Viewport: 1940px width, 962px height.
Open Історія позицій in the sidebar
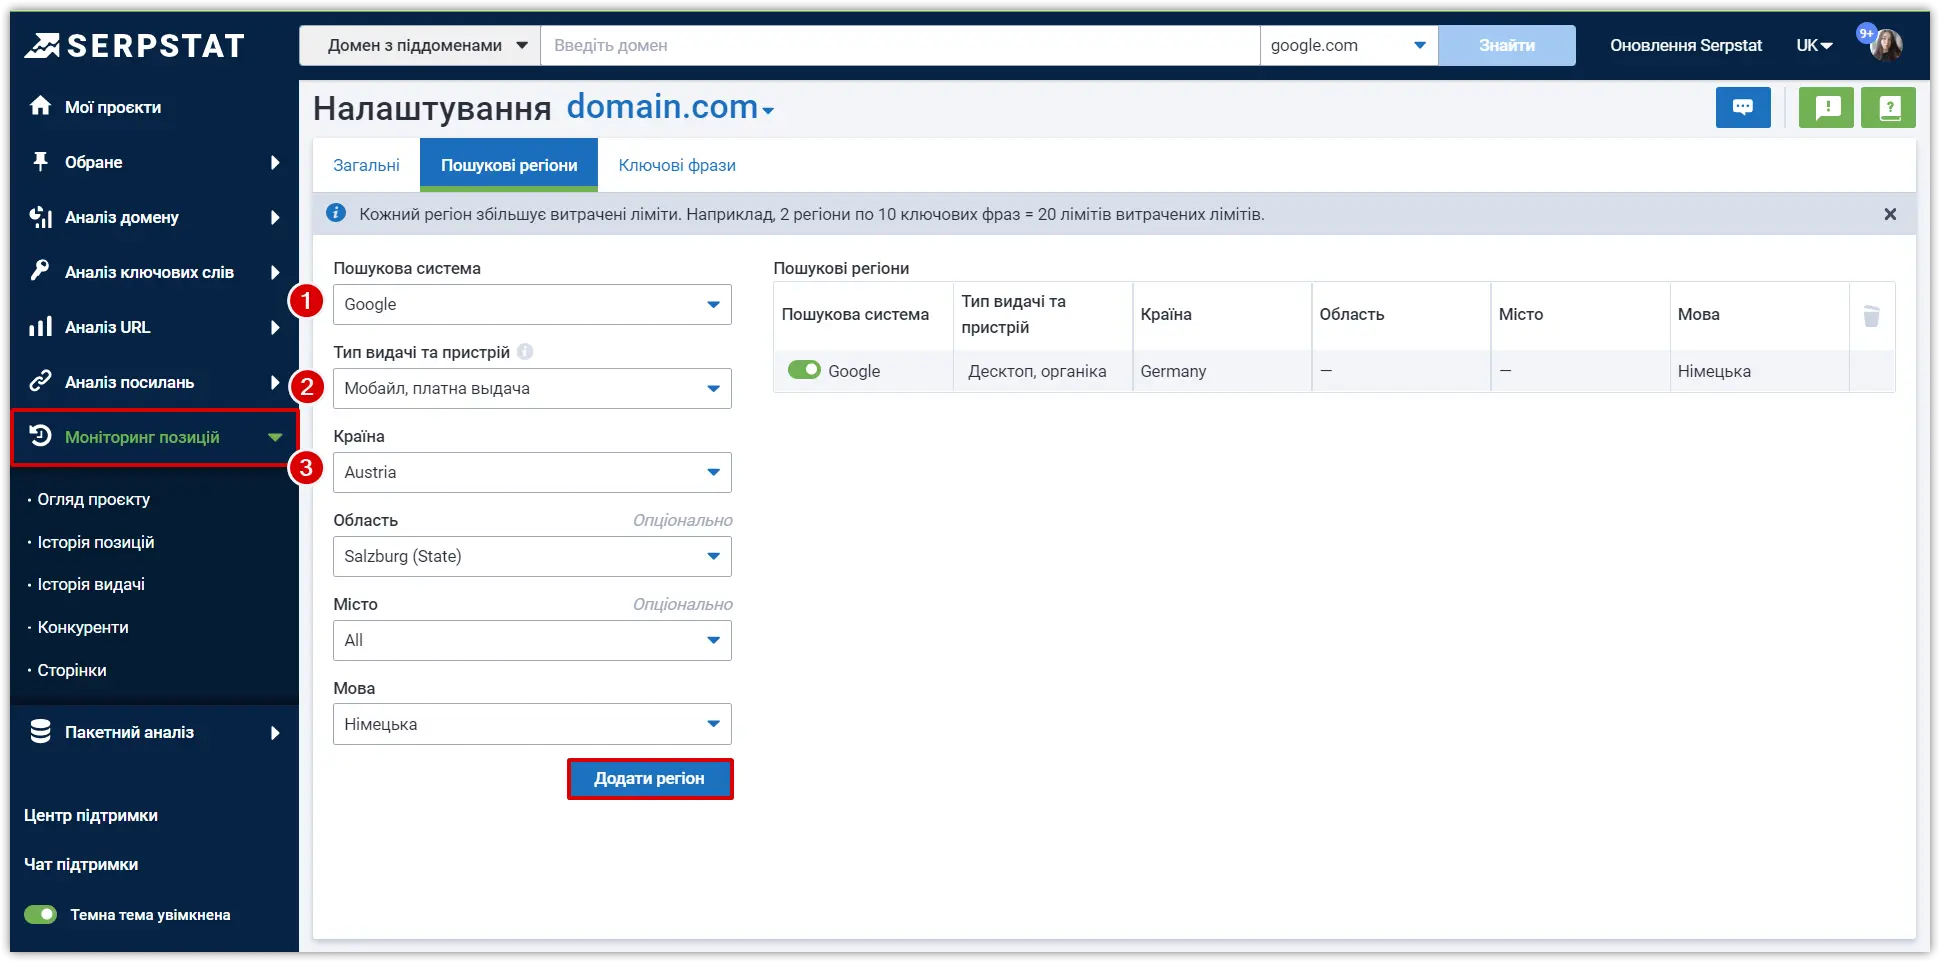coord(96,542)
